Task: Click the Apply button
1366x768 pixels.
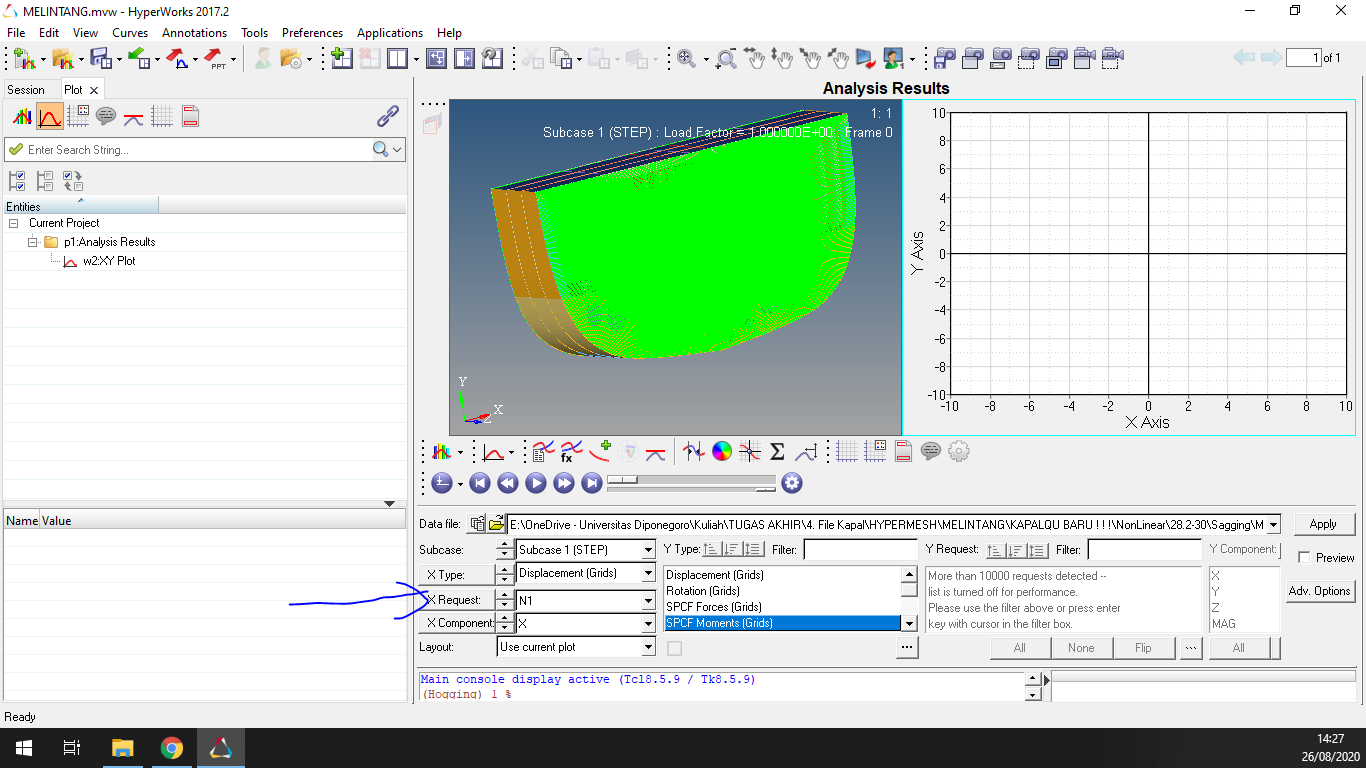Action: pos(1322,524)
